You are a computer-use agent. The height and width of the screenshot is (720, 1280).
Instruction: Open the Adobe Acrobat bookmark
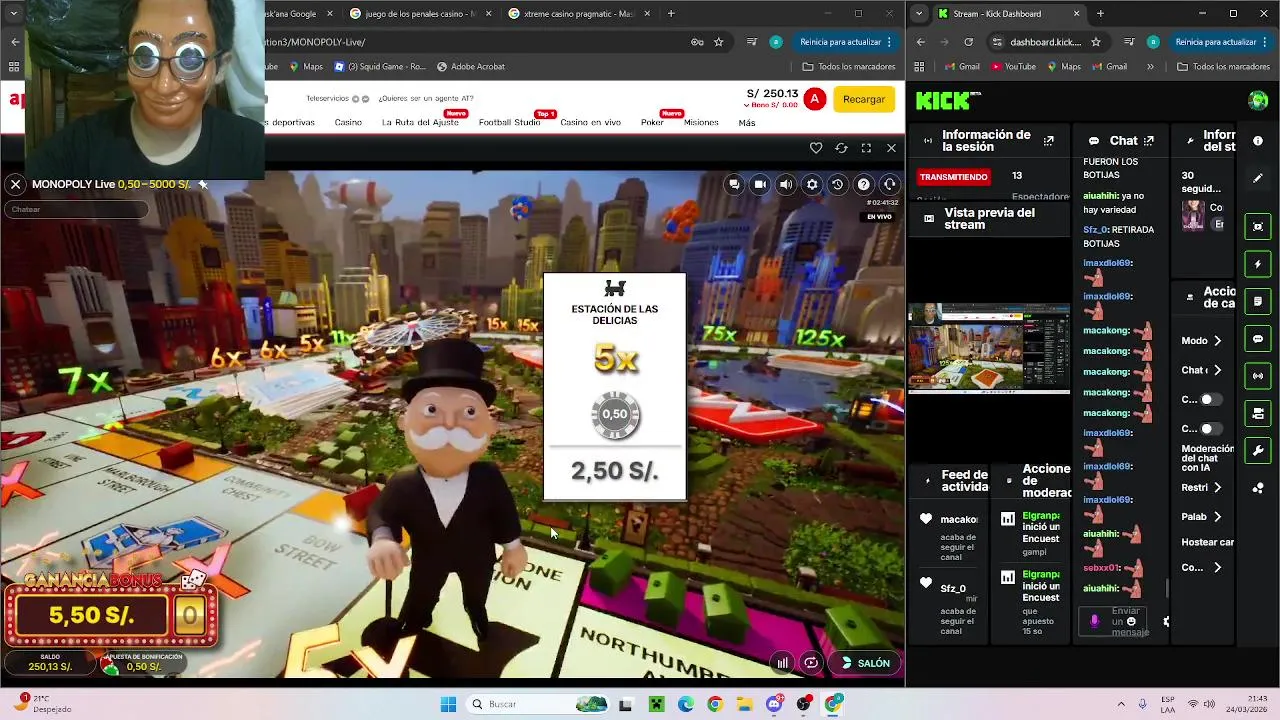pos(471,66)
